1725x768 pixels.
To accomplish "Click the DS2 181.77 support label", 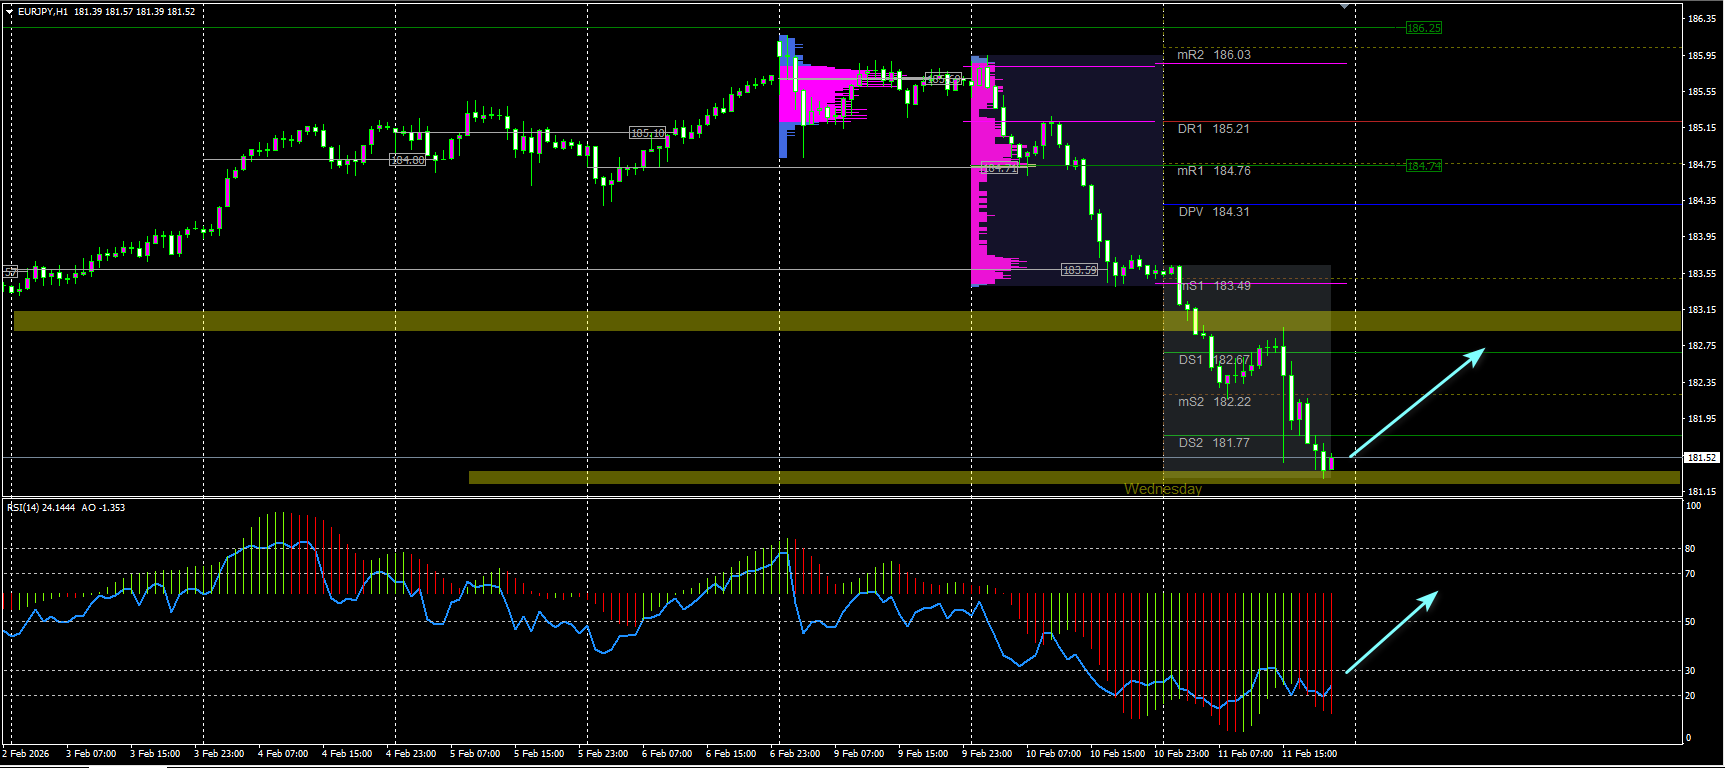I will point(1214,443).
